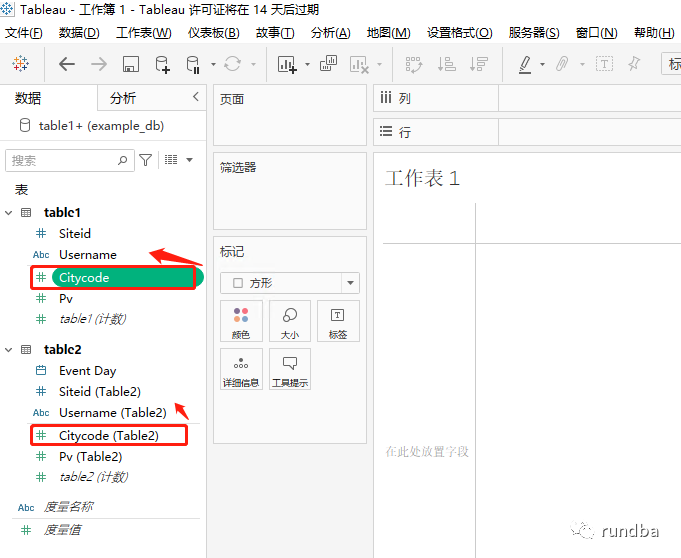Collapse the data pane with arrow
Viewport: 681px width, 558px height.
click(196, 96)
